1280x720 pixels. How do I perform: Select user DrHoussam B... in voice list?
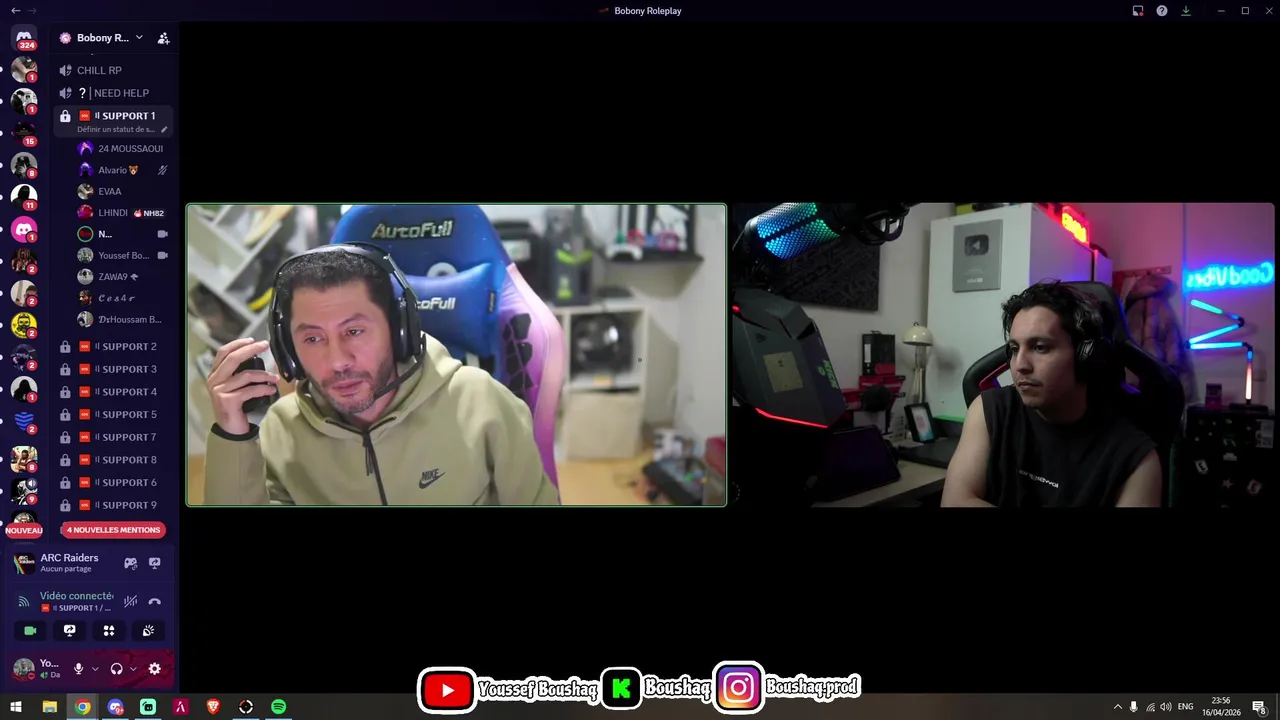click(x=121, y=319)
